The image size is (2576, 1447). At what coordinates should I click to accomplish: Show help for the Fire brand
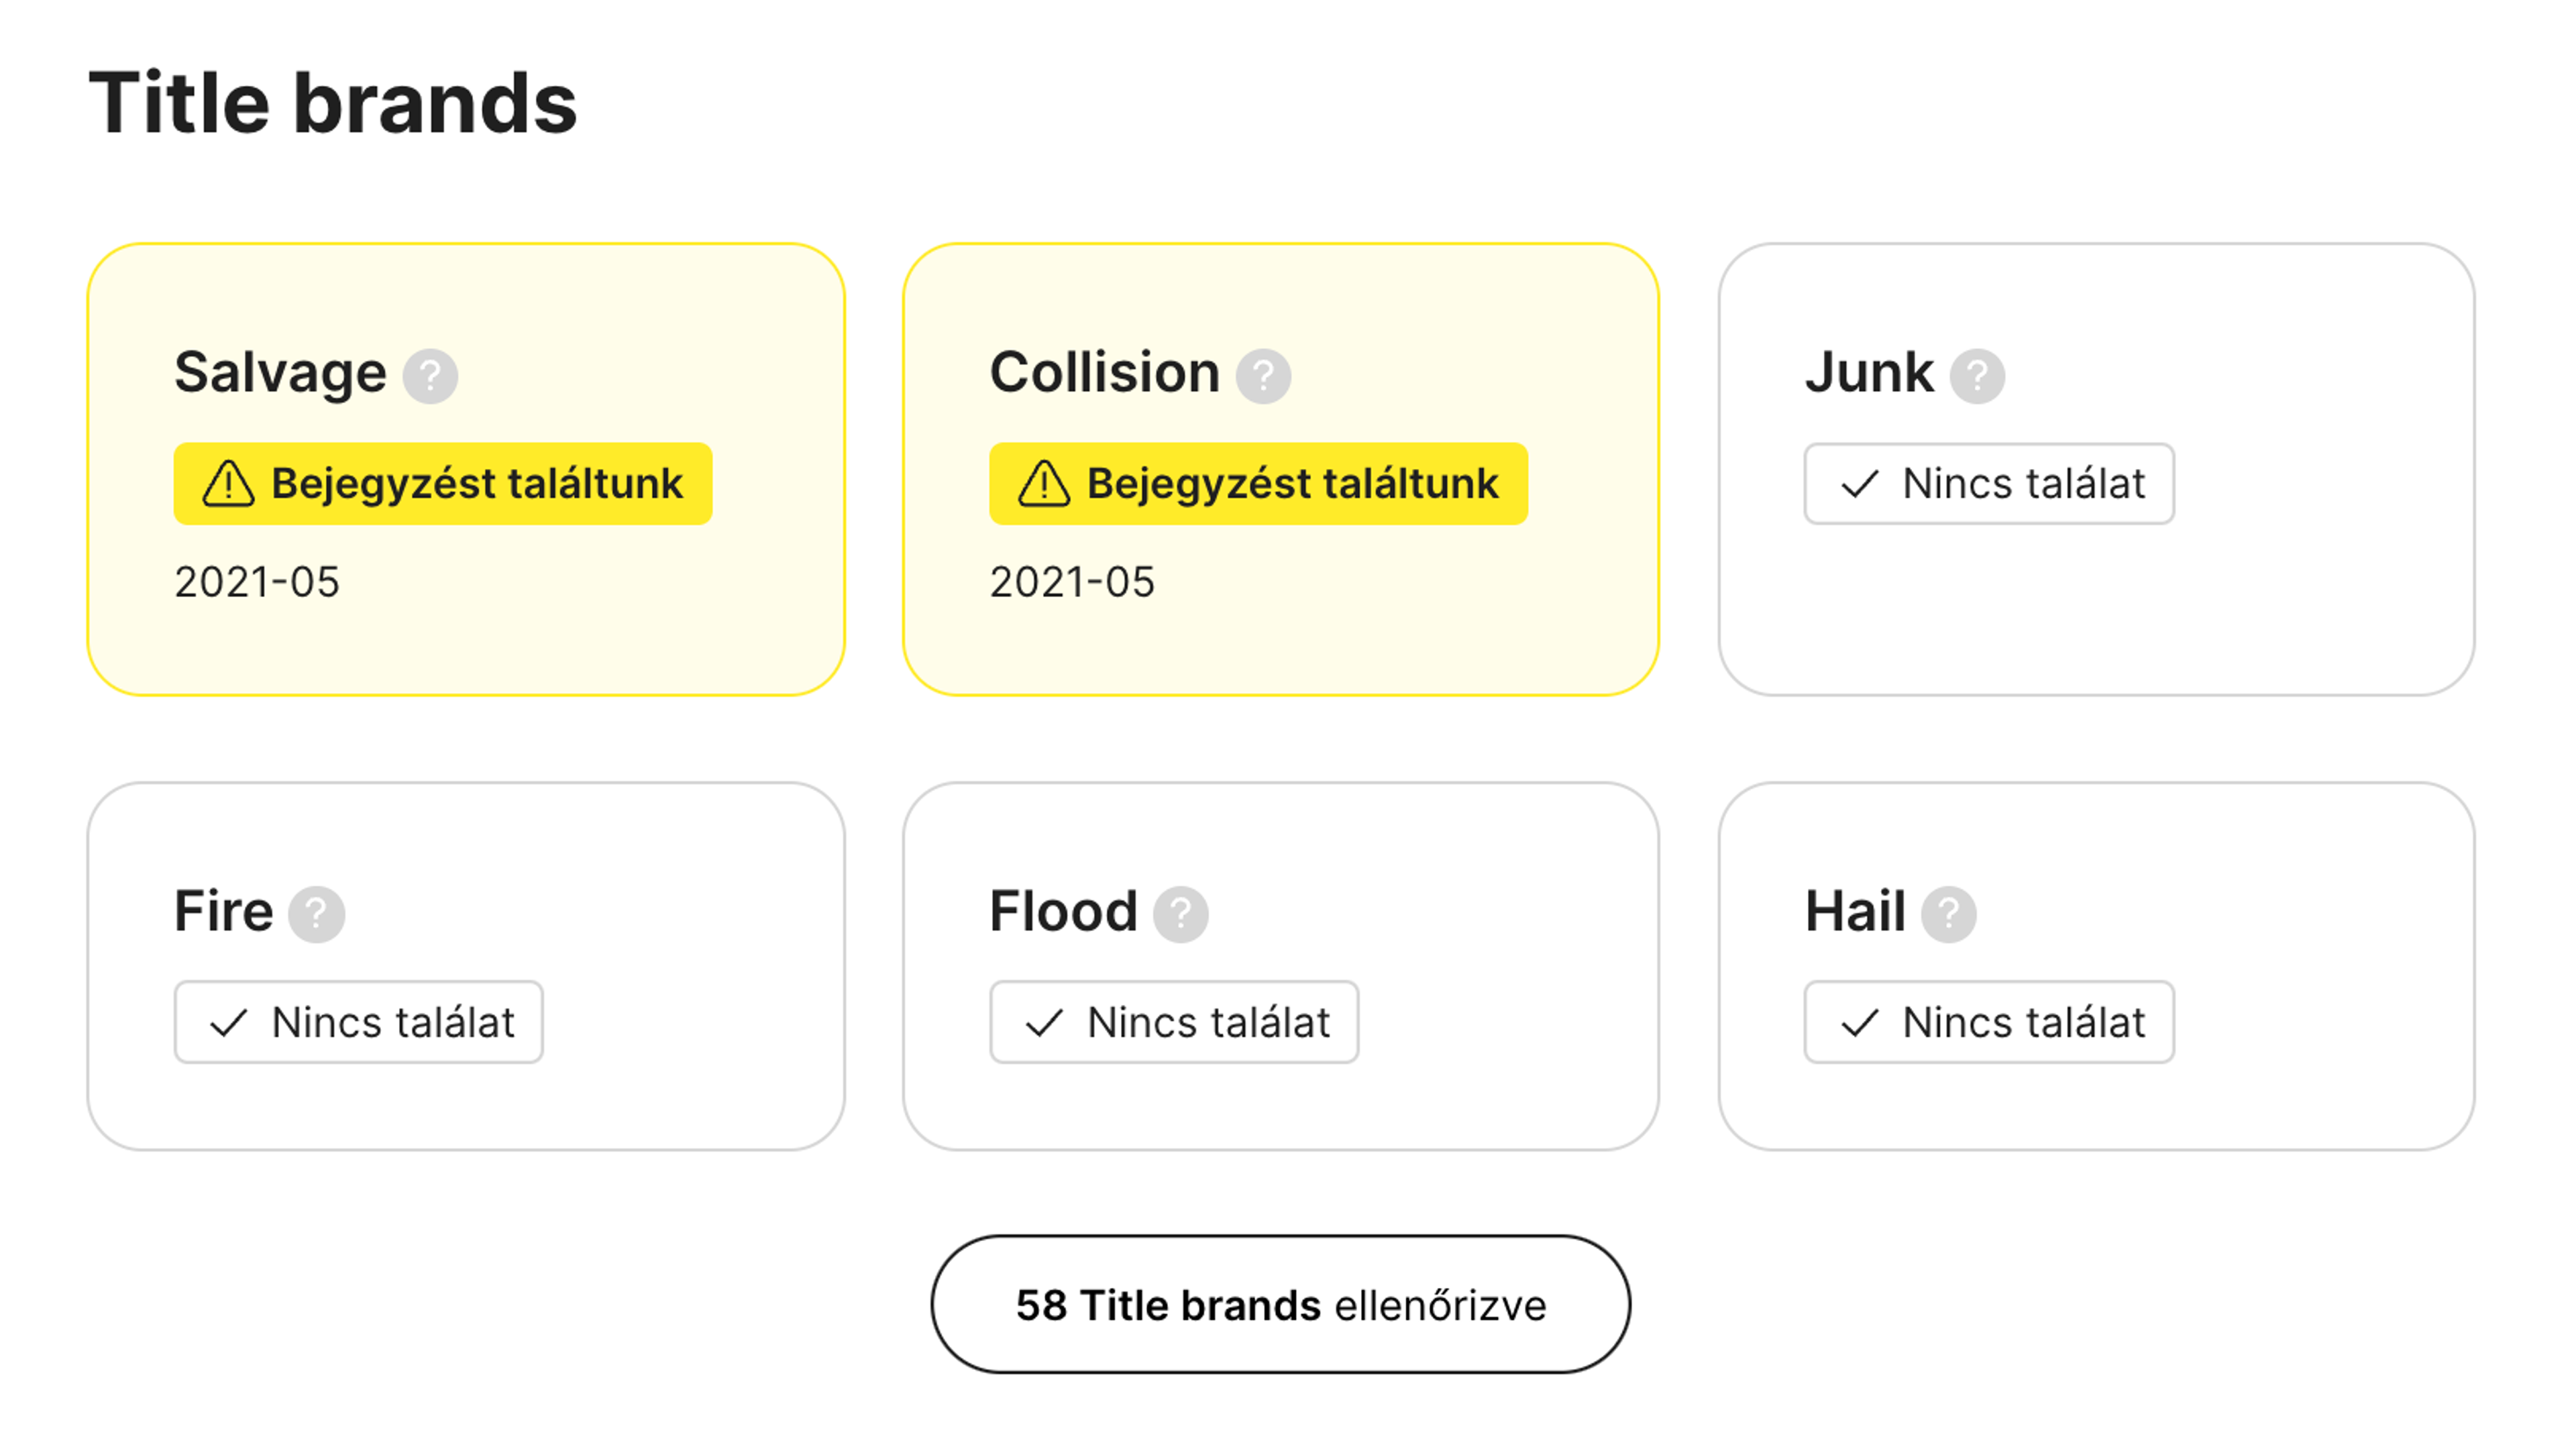tap(316, 914)
